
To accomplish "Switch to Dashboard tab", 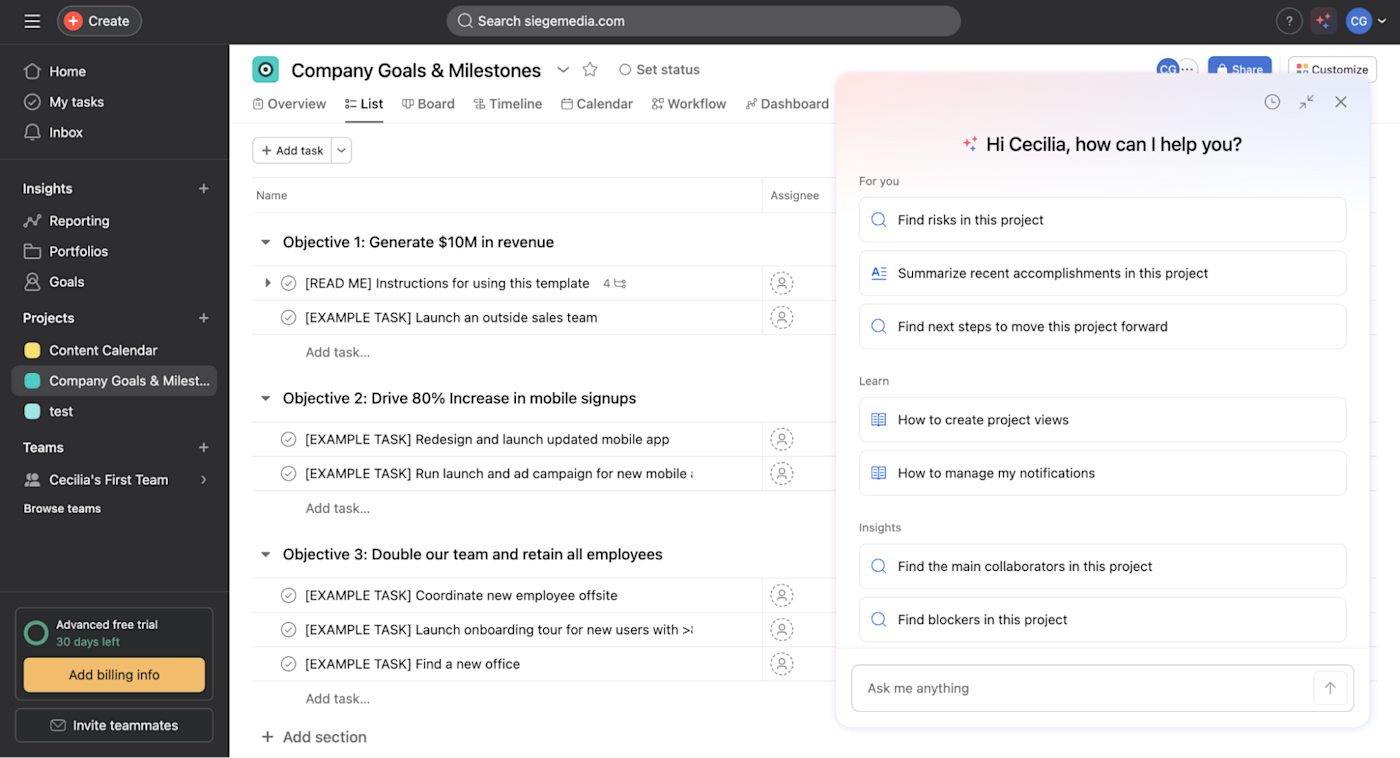I will coord(787,104).
